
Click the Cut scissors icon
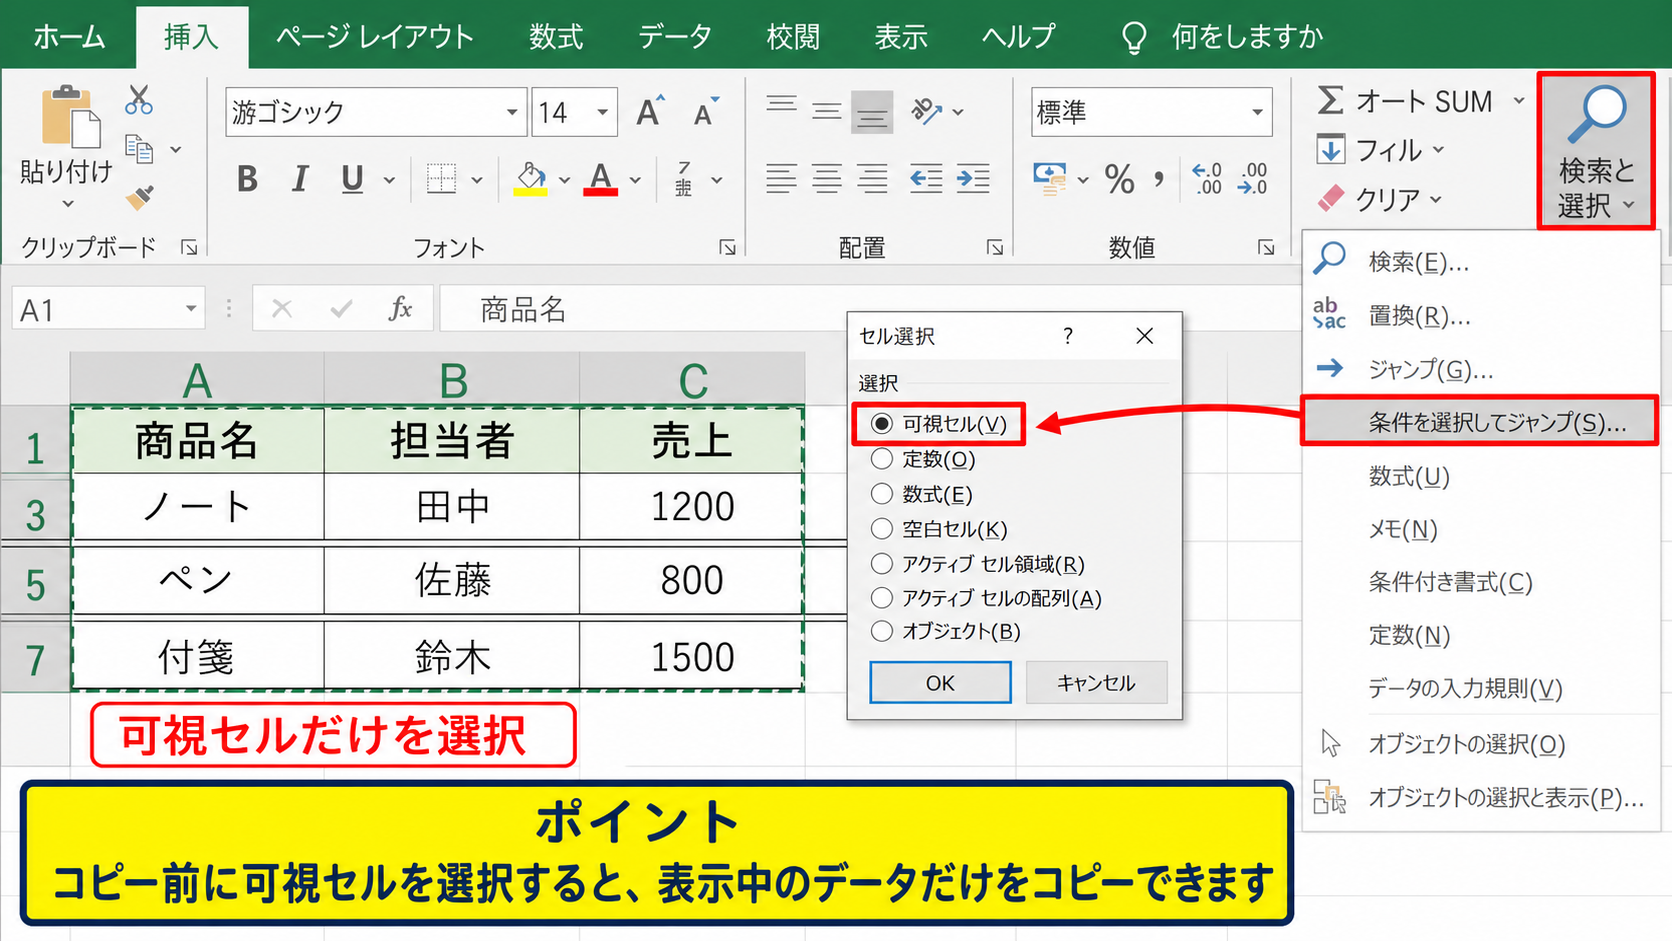point(139,100)
